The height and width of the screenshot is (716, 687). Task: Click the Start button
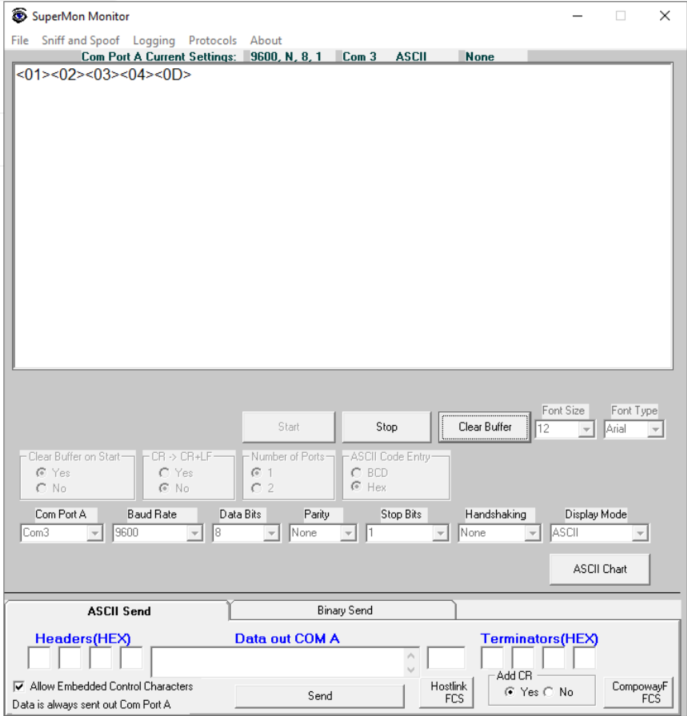288,426
